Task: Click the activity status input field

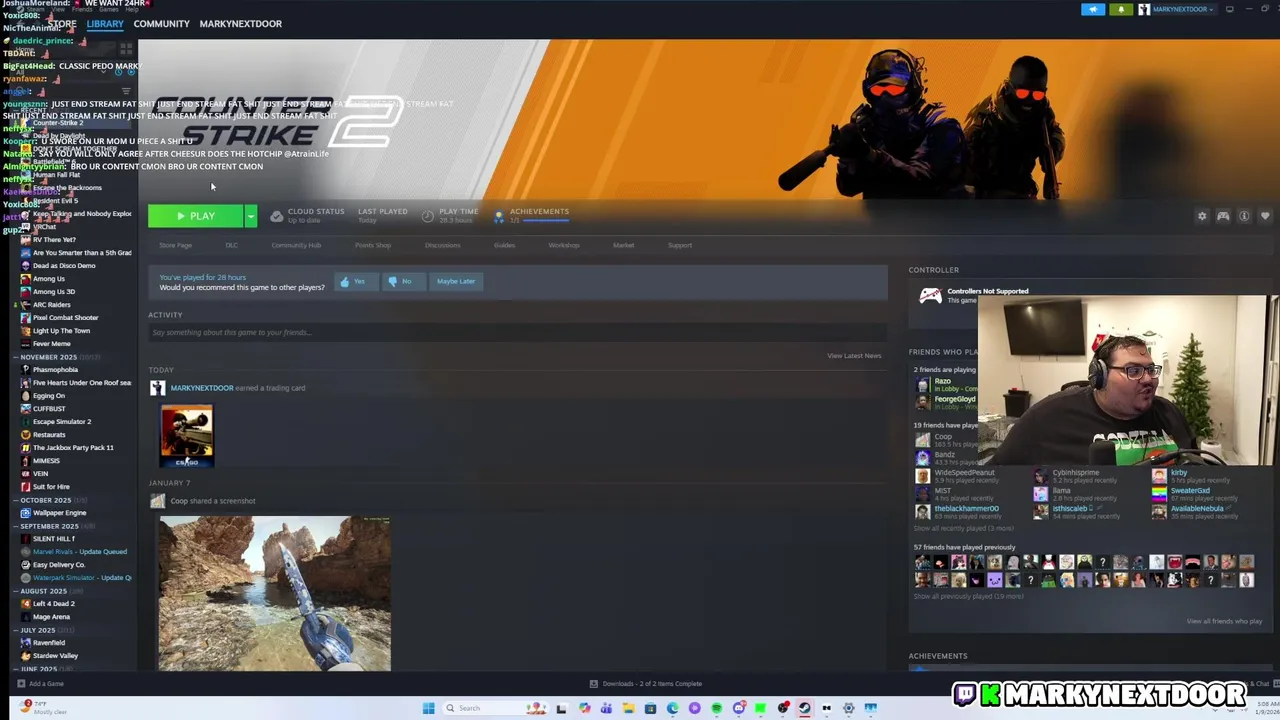Action: [x=518, y=332]
